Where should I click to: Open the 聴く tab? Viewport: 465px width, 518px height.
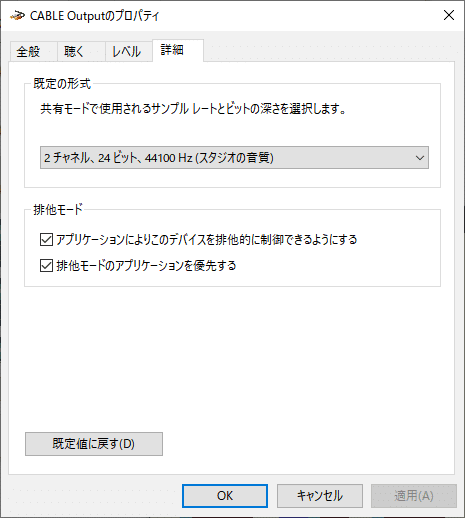[74, 51]
